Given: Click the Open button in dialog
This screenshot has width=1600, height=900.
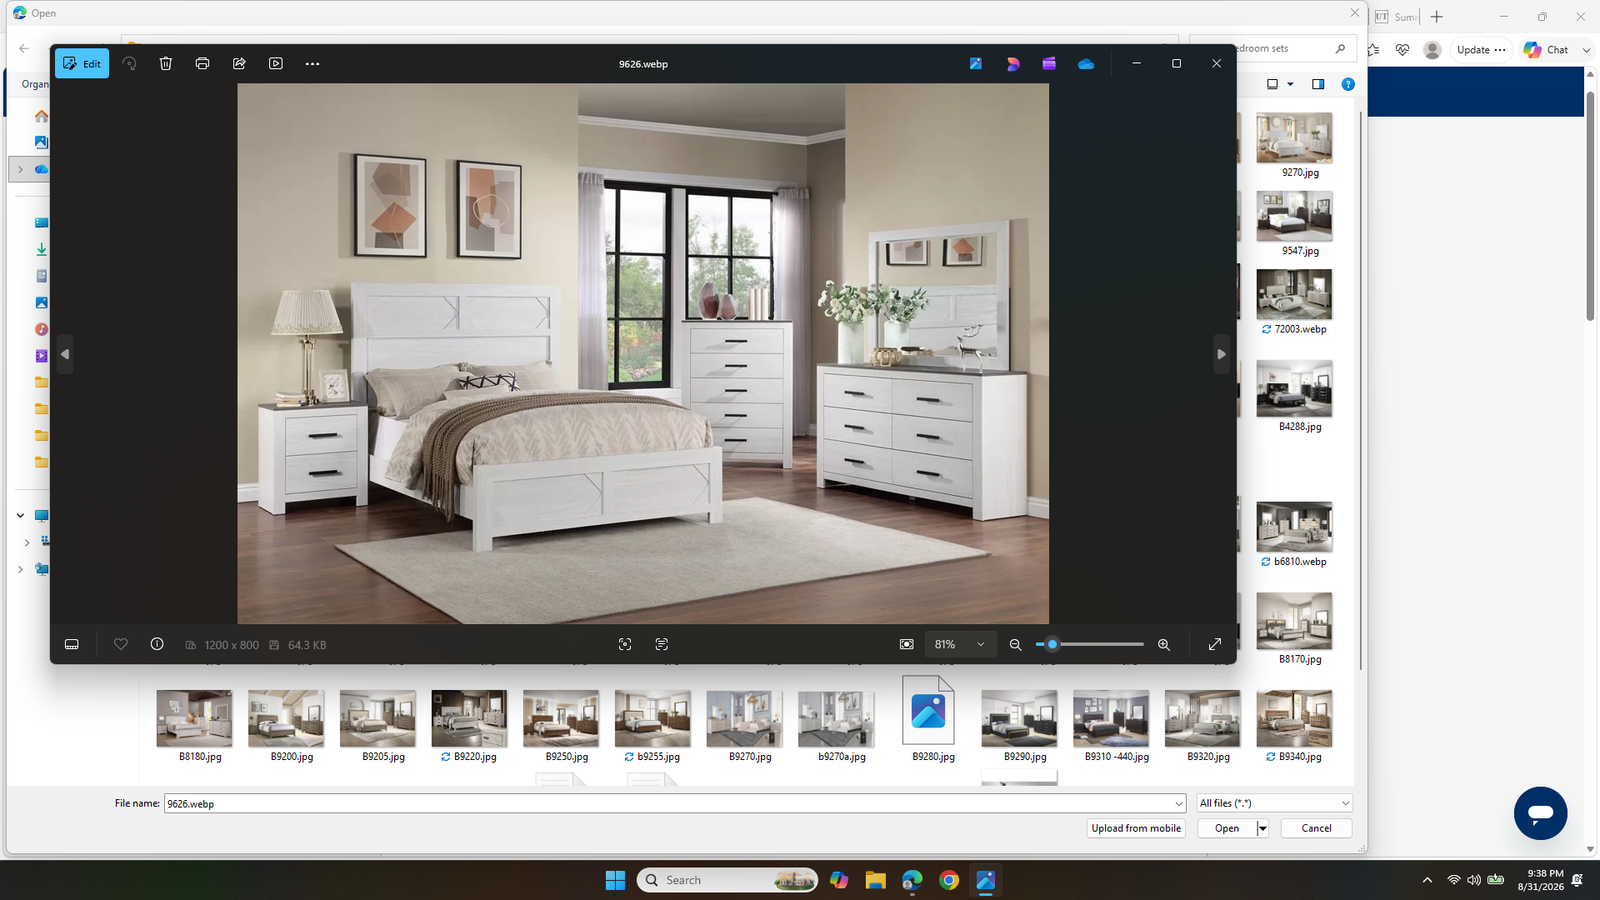Looking at the screenshot, I should coord(1227,828).
